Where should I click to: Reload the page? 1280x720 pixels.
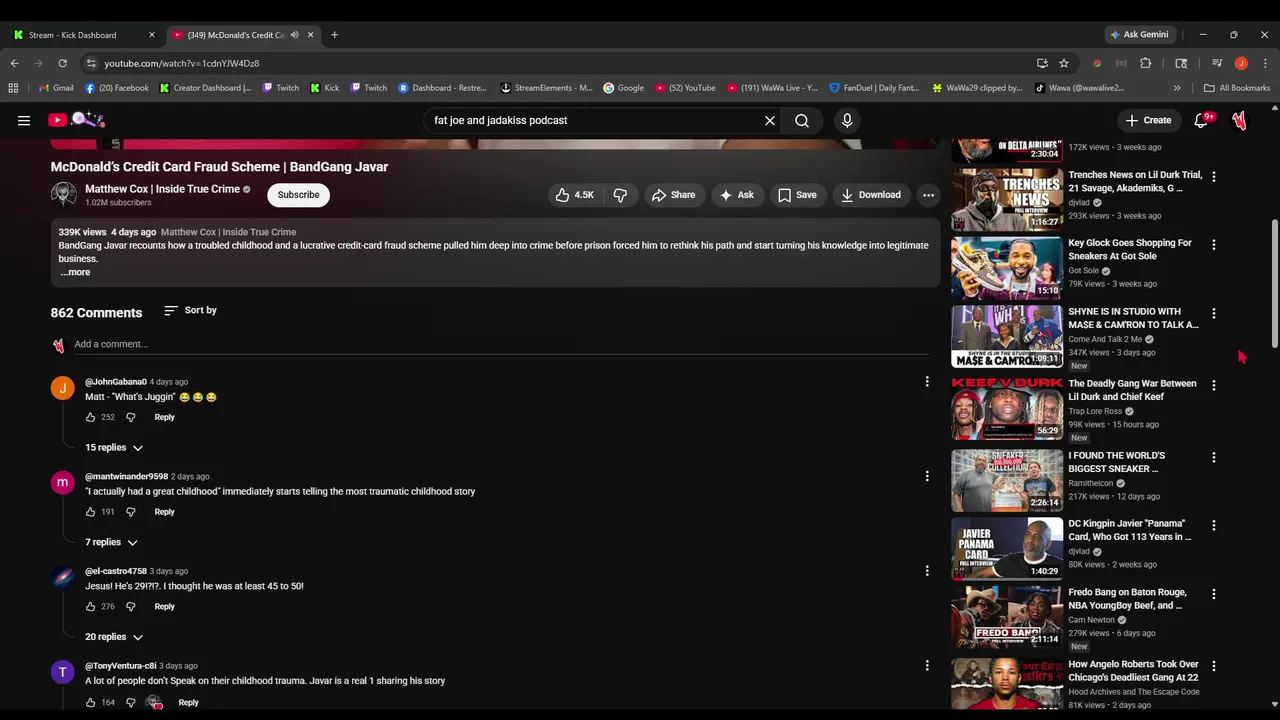click(x=62, y=63)
